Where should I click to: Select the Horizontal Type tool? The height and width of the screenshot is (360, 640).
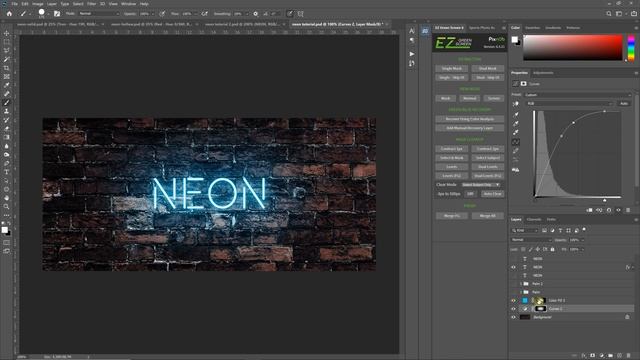click(7, 172)
